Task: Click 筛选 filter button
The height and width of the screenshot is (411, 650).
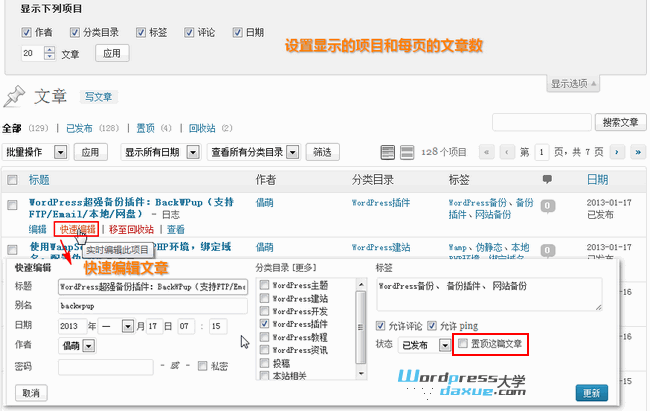Action: point(322,152)
